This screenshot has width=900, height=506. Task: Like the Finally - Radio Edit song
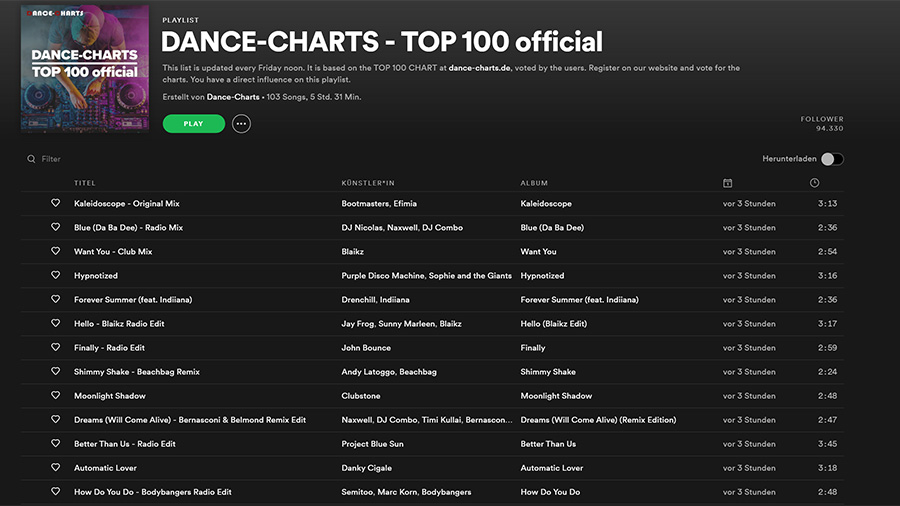[56, 348]
